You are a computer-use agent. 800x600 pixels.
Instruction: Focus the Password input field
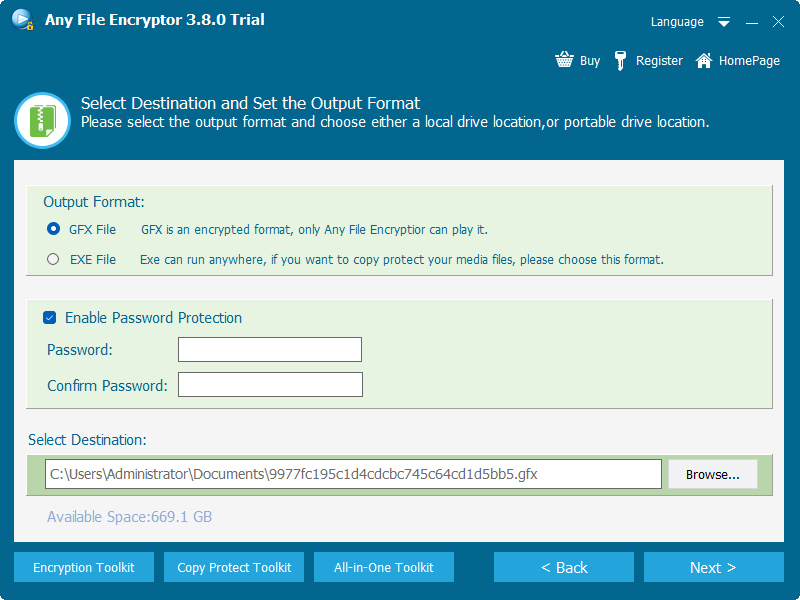click(x=270, y=349)
